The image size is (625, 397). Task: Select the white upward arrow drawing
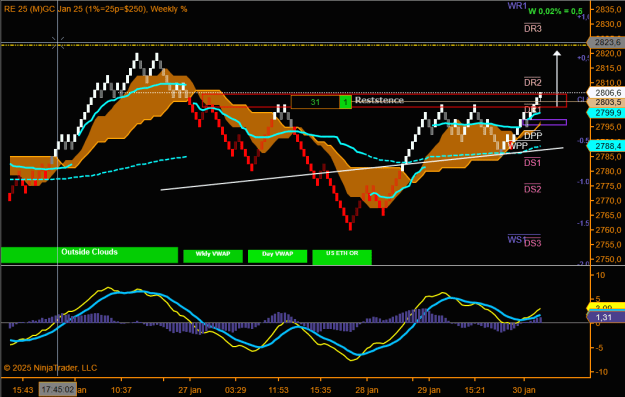[557, 79]
